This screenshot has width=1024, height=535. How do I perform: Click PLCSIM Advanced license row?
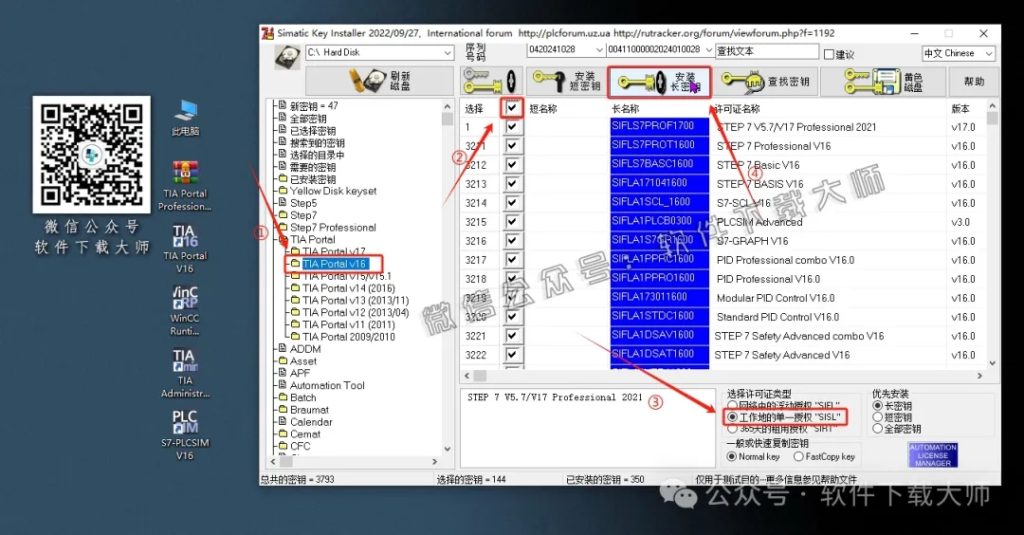(x=760, y=222)
